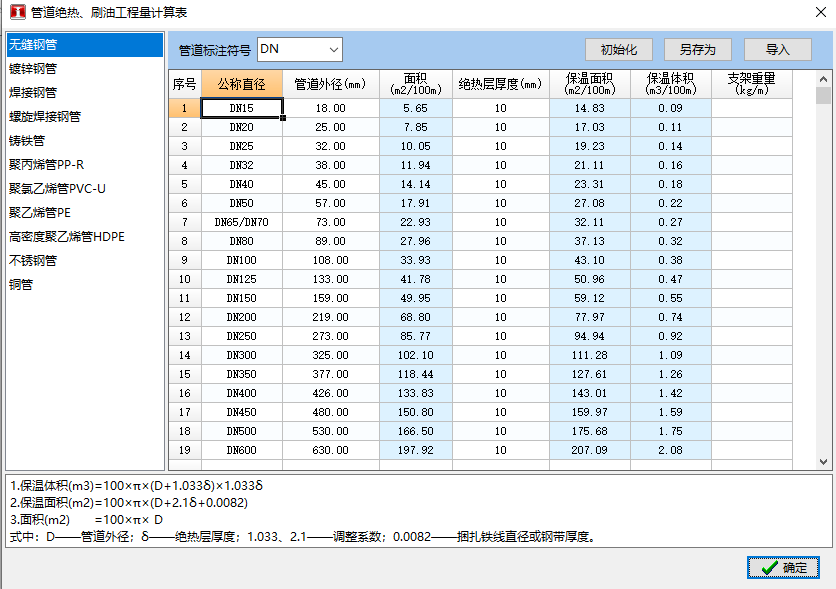Click the app icon in title bar
The height and width of the screenshot is (589, 836).
(x=14, y=12)
